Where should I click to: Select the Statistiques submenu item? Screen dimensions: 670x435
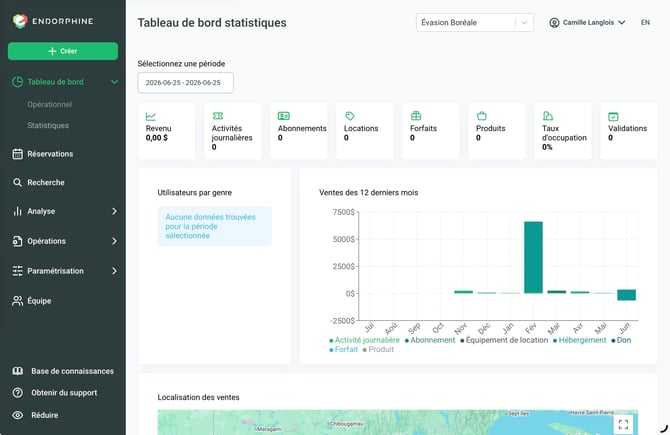(x=48, y=125)
